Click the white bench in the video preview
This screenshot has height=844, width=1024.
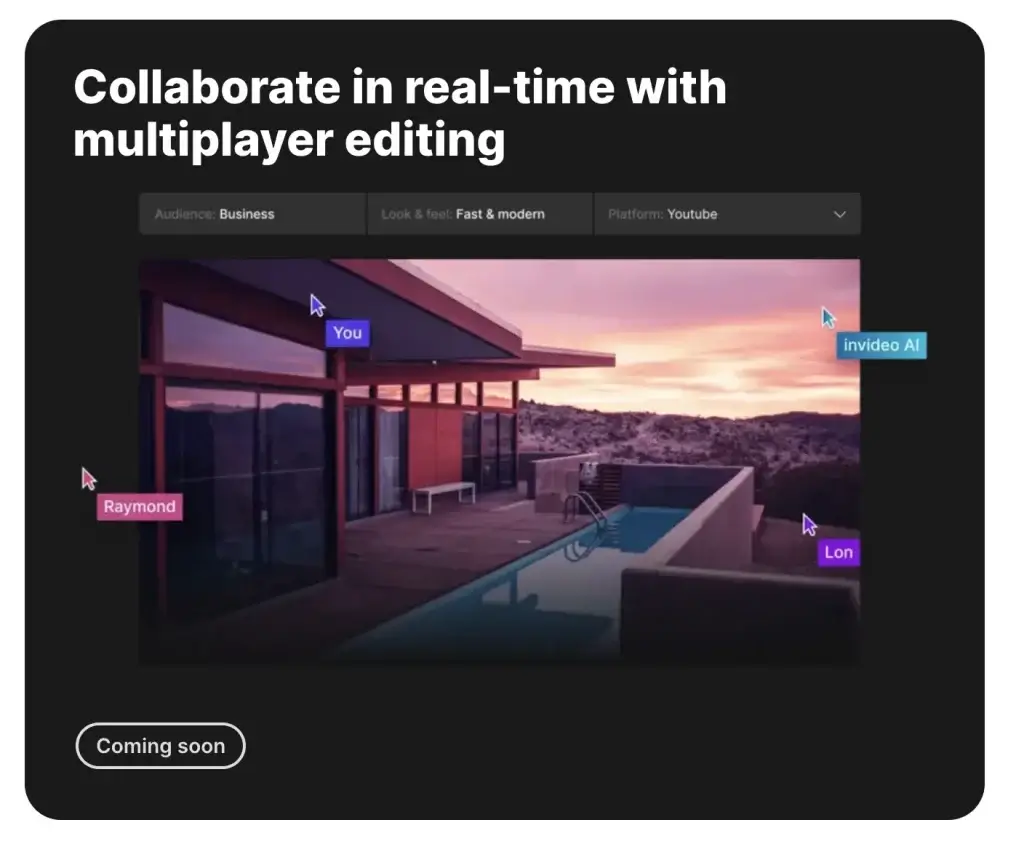[443, 492]
